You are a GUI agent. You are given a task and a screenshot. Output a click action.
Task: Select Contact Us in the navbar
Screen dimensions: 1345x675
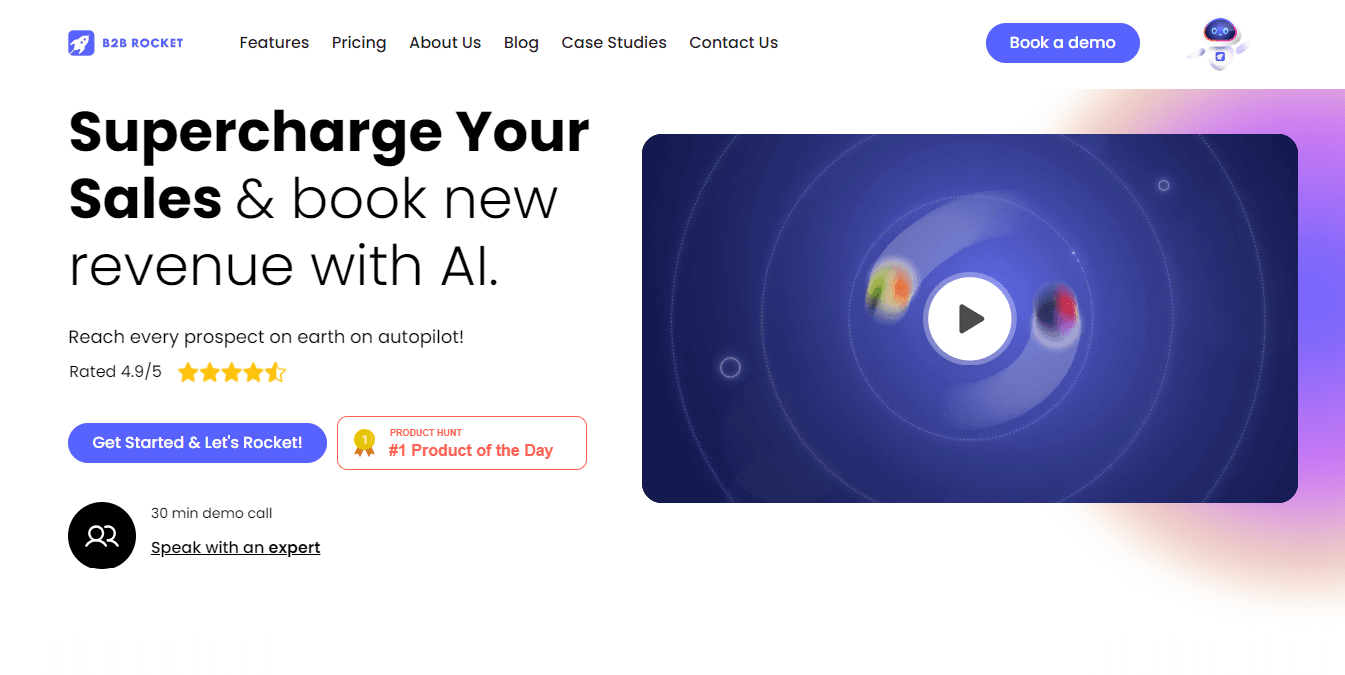pyautogui.click(x=733, y=43)
